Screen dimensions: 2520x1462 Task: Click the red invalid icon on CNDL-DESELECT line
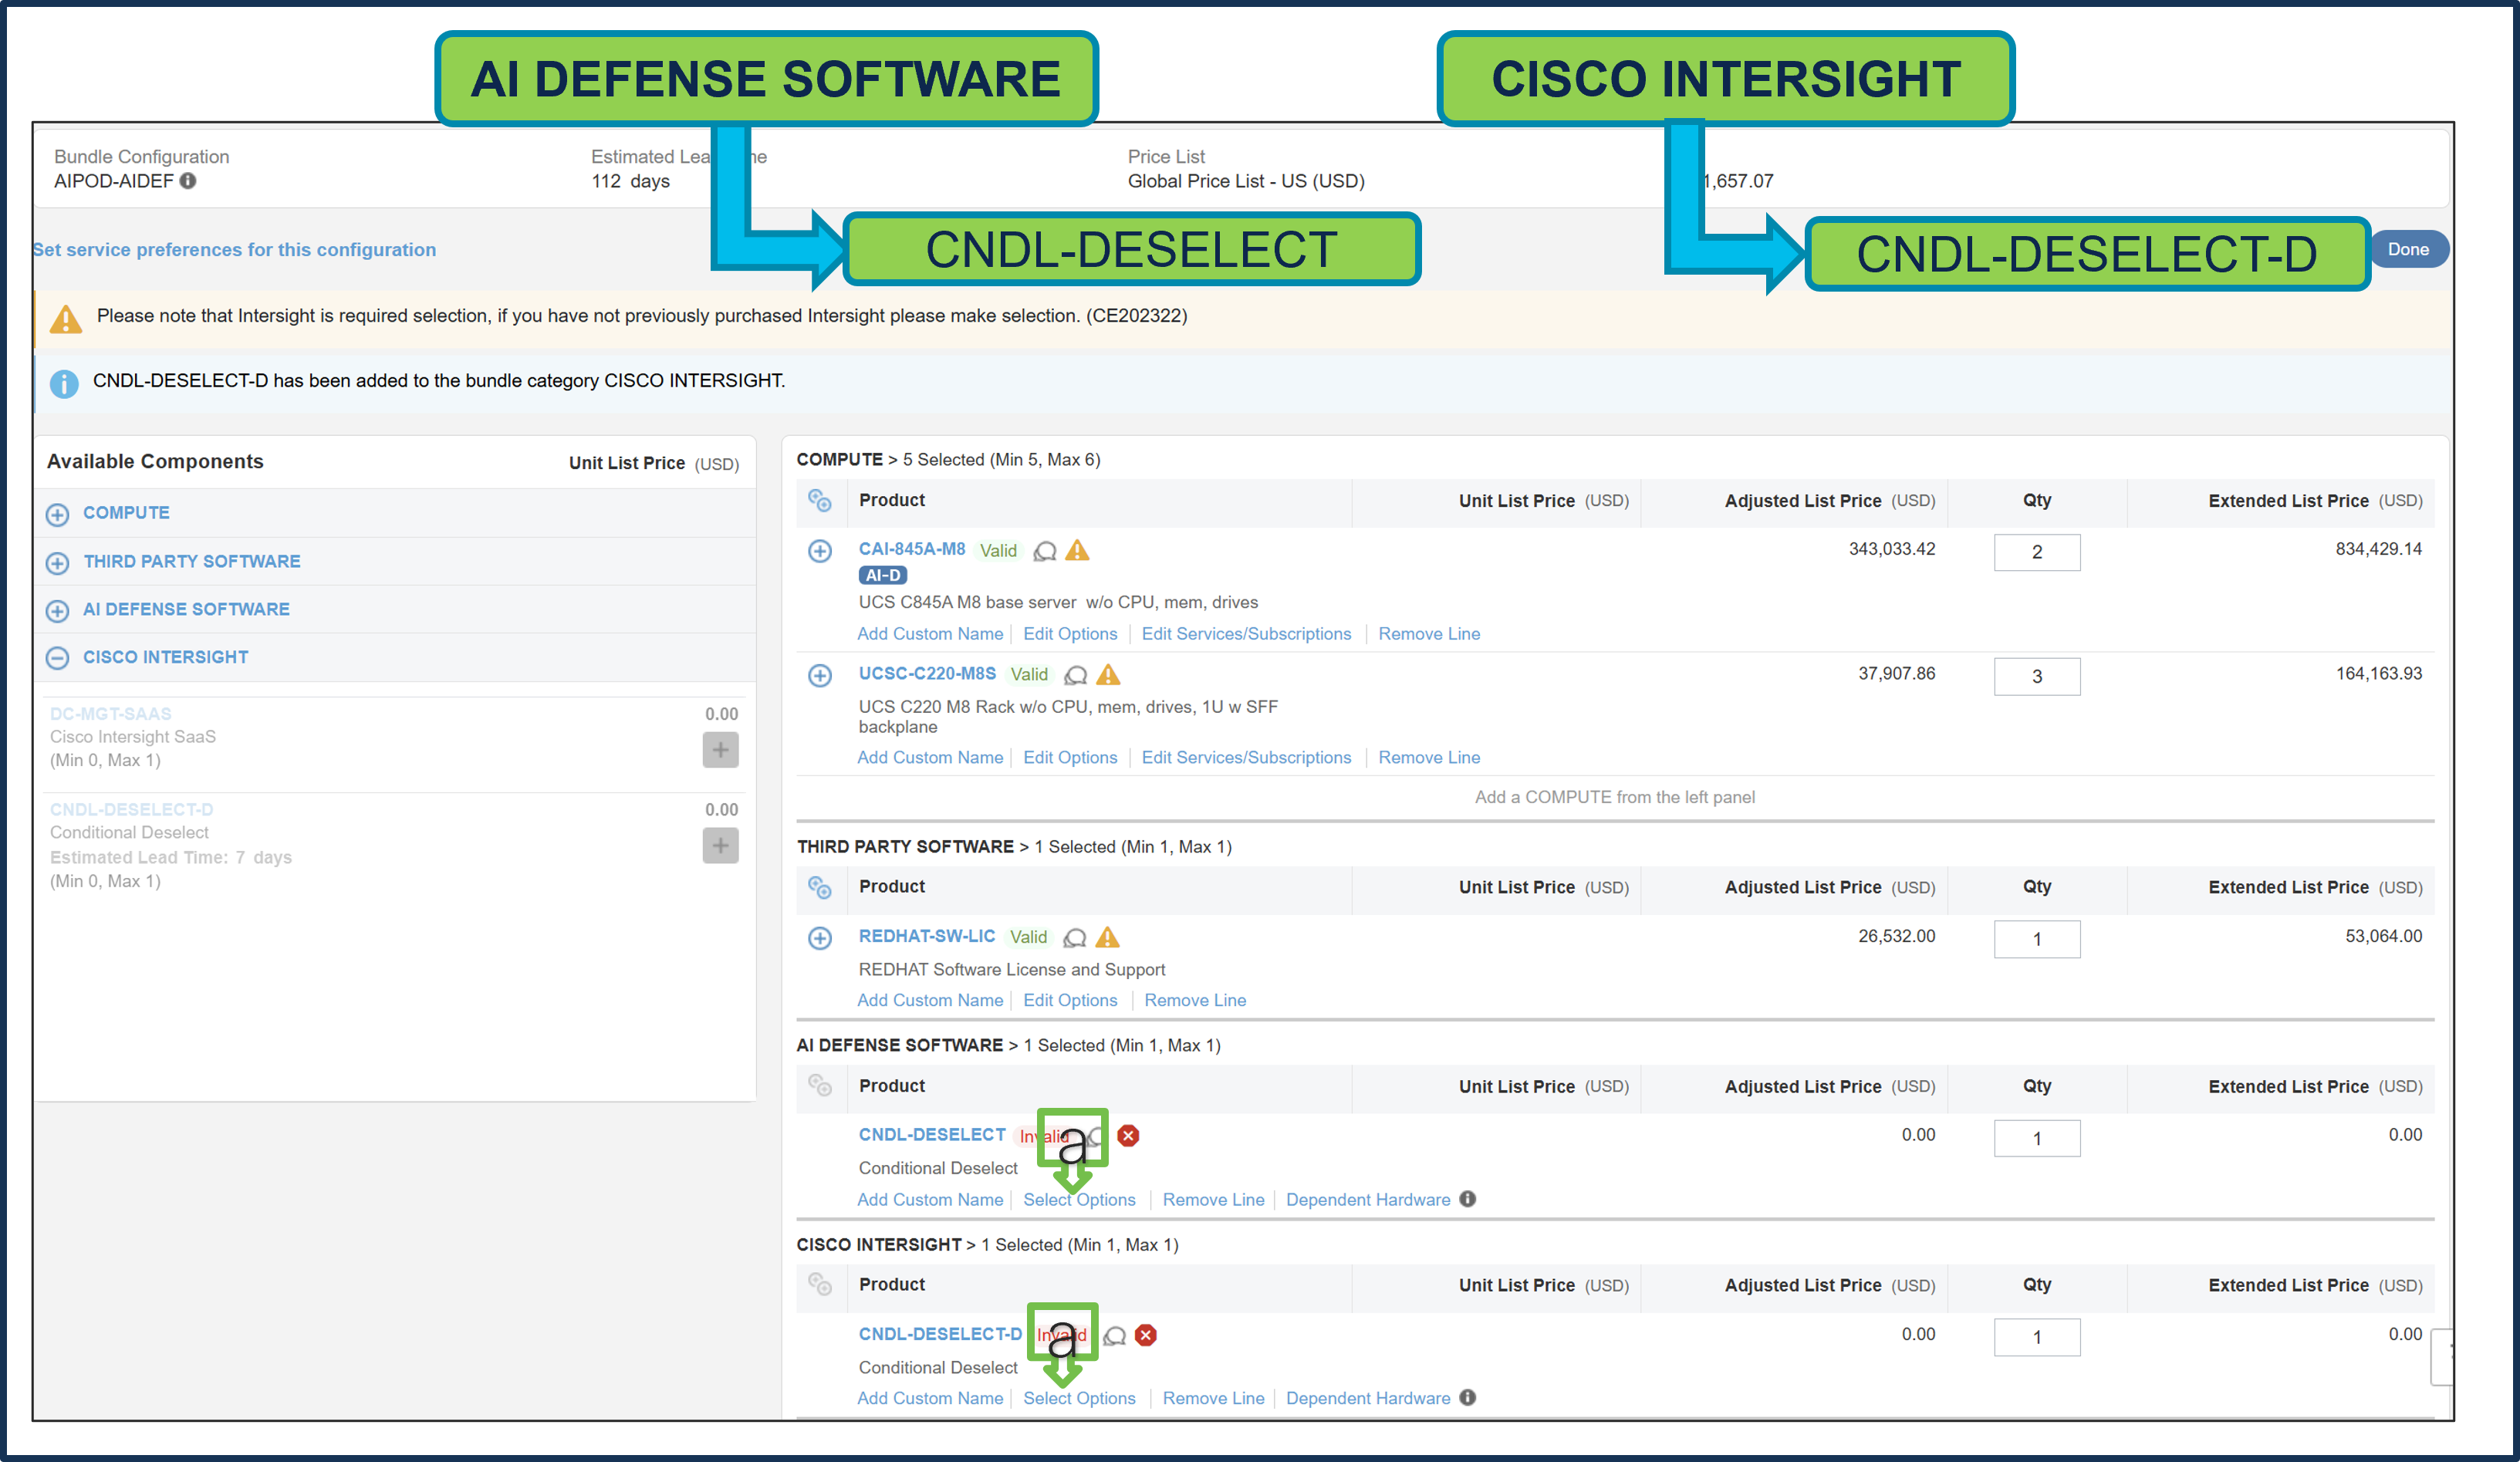(1127, 1136)
